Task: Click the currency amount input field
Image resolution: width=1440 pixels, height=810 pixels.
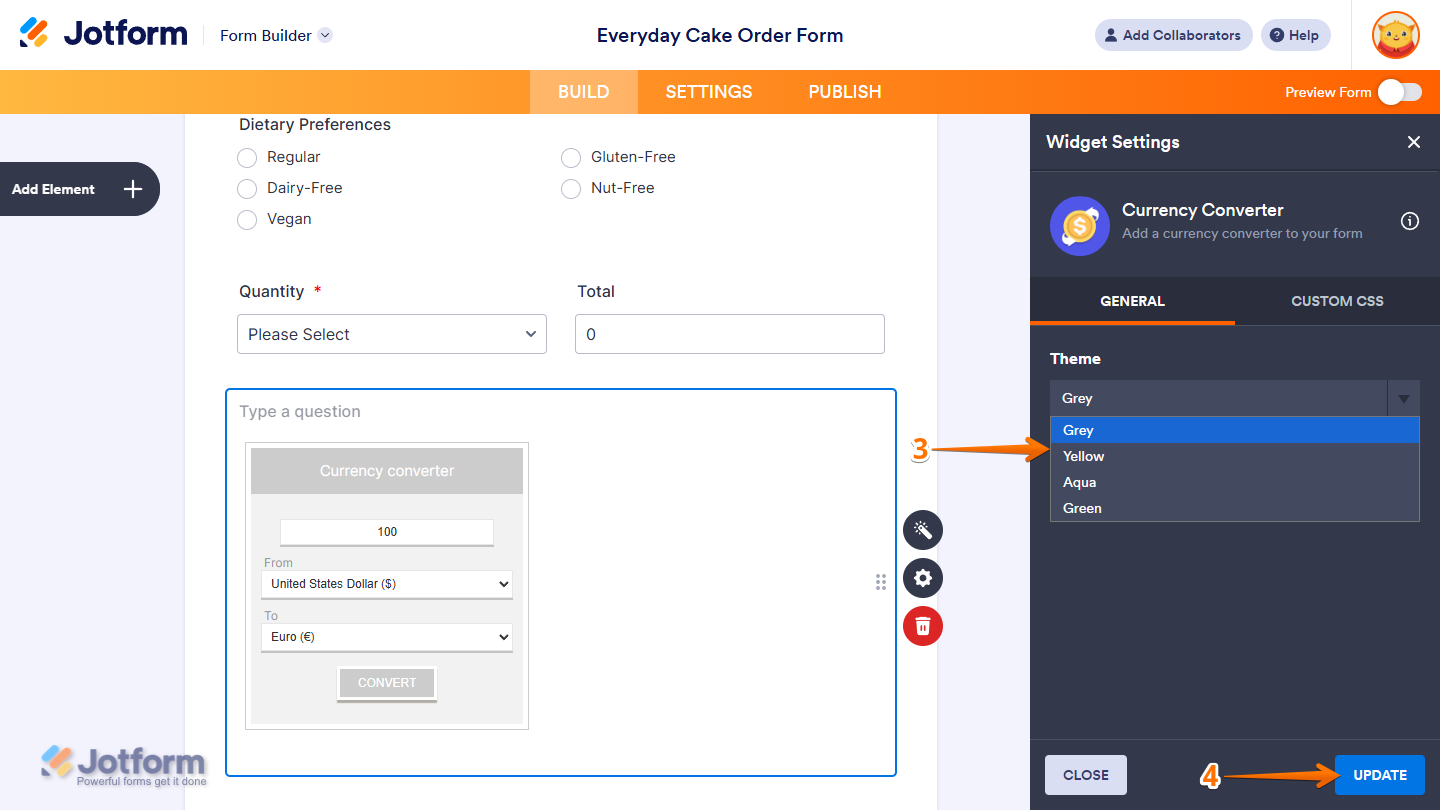Action: pos(387,532)
